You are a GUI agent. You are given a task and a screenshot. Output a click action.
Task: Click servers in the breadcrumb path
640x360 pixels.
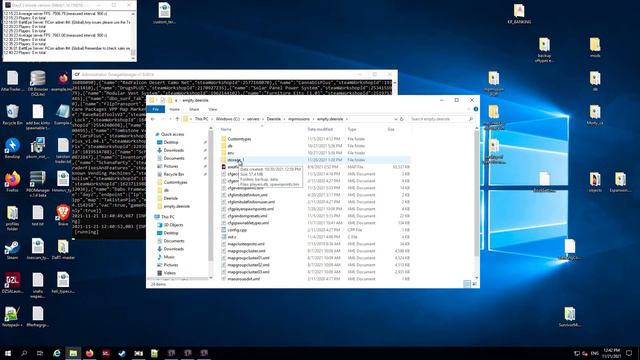pos(253,119)
